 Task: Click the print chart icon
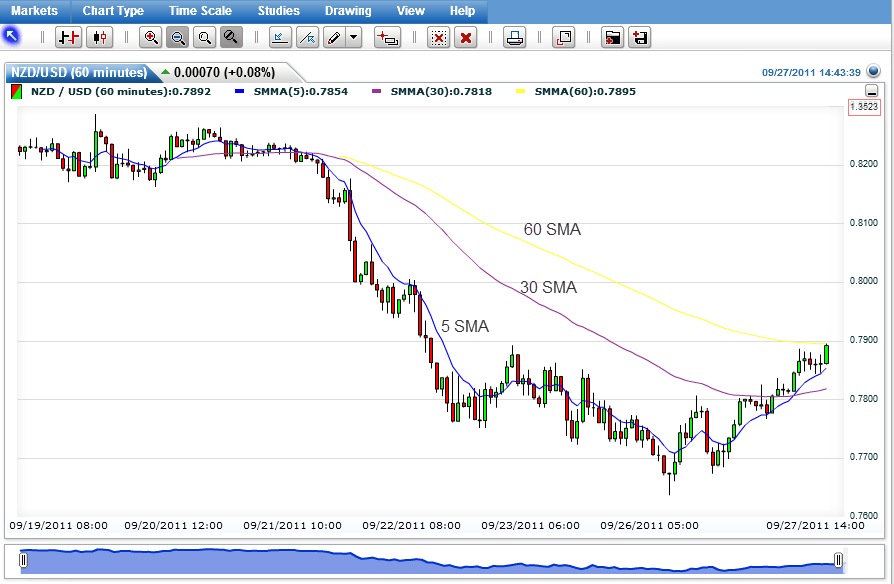click(x=514, y=38)
